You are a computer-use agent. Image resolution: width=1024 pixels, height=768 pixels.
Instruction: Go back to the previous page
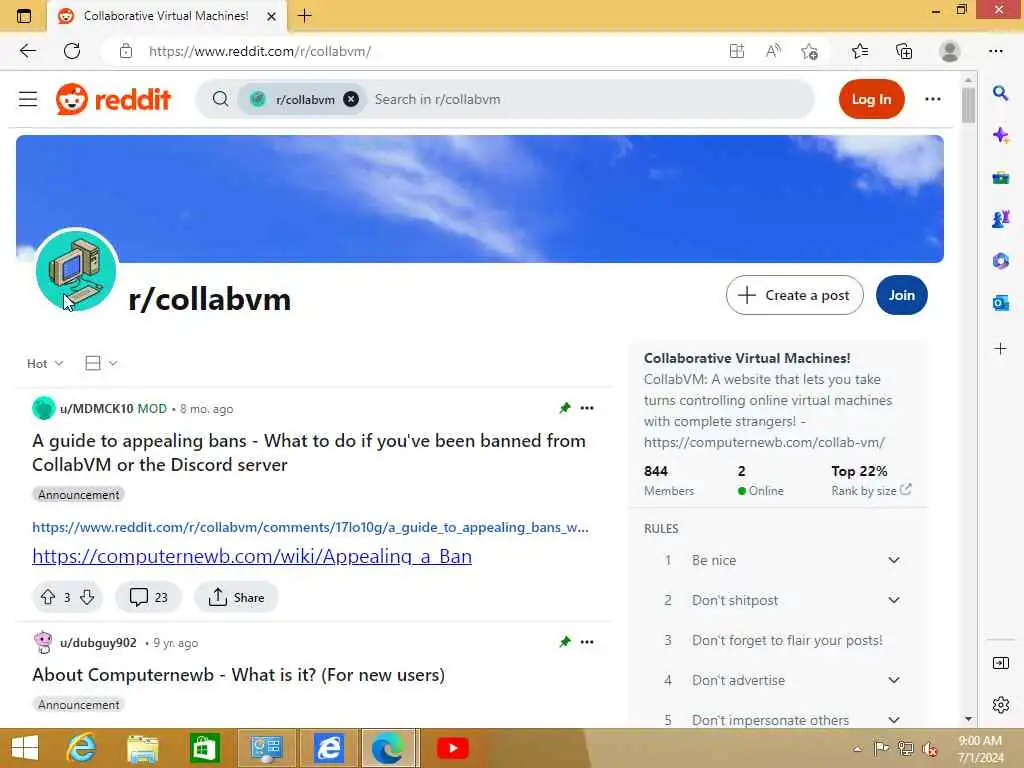coord(27,51)
